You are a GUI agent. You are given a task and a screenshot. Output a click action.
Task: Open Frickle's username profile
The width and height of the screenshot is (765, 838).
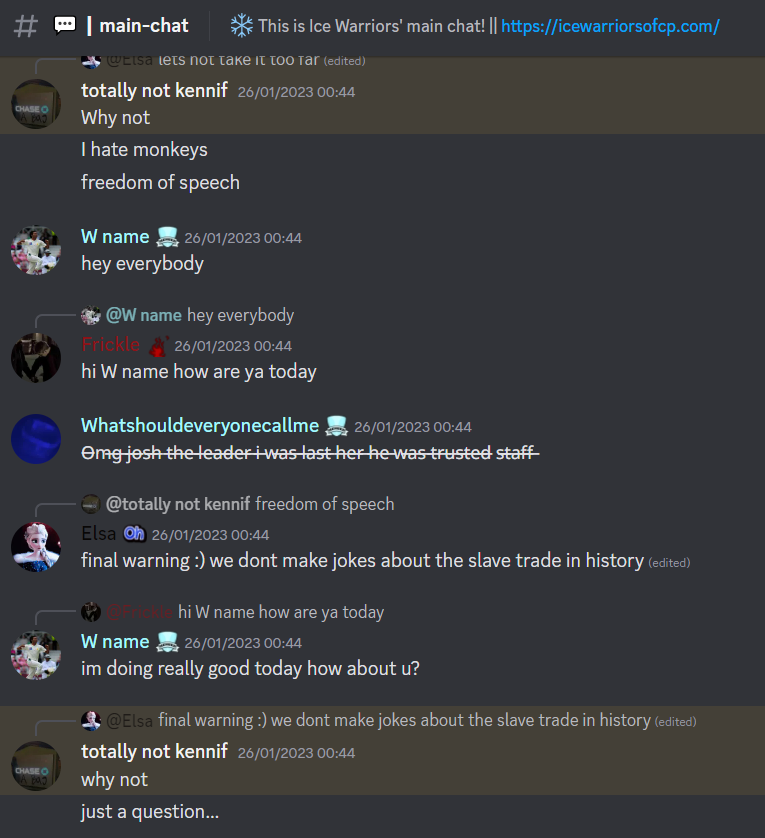111,345
